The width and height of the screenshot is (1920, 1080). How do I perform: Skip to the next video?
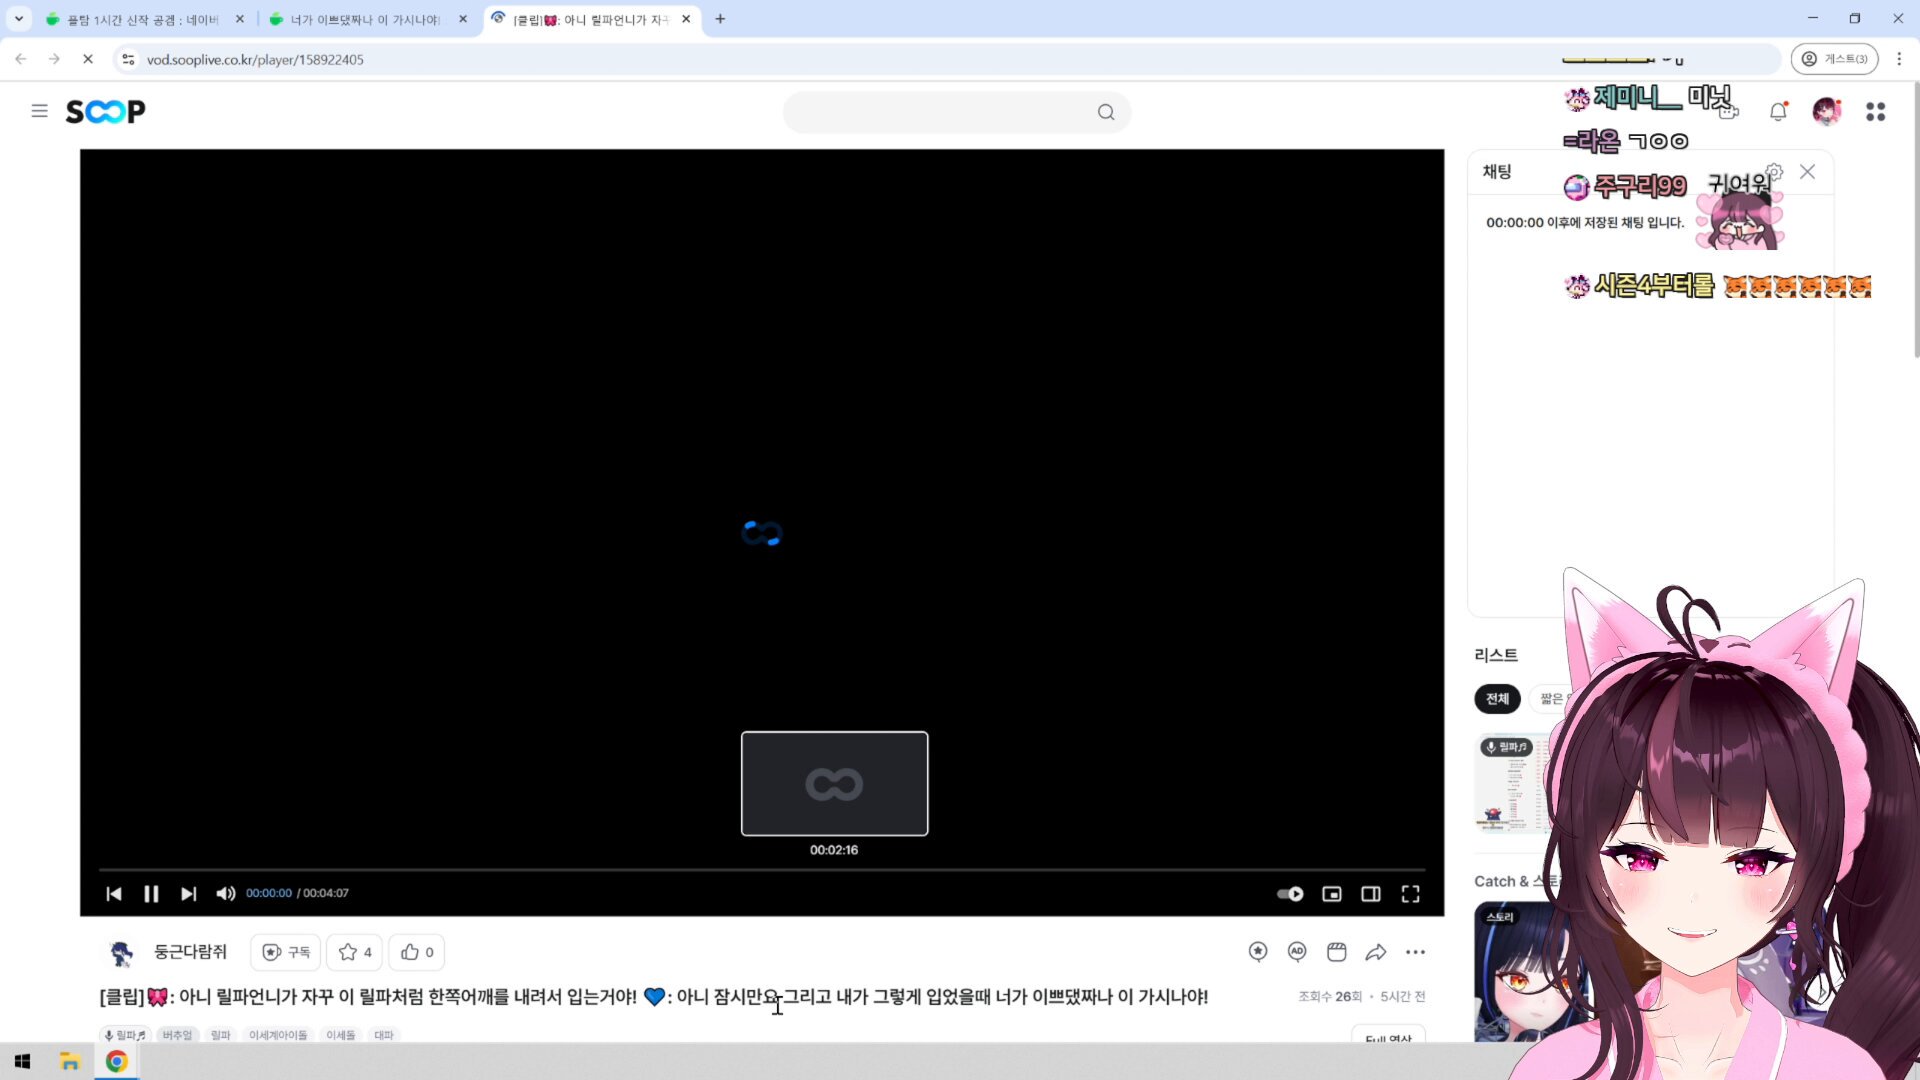188,894
